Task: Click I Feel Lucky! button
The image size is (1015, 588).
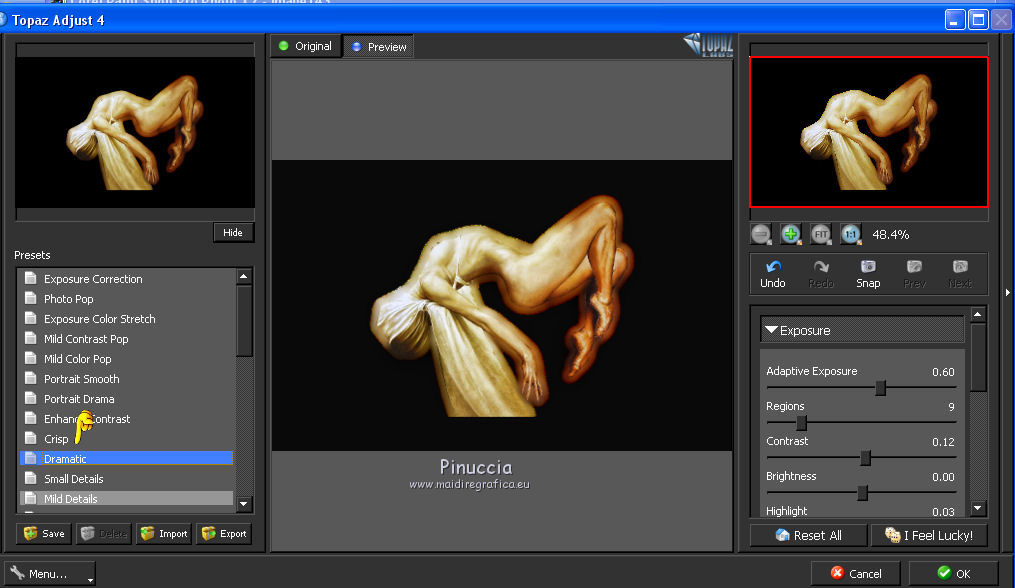Action: click(929, 536)
